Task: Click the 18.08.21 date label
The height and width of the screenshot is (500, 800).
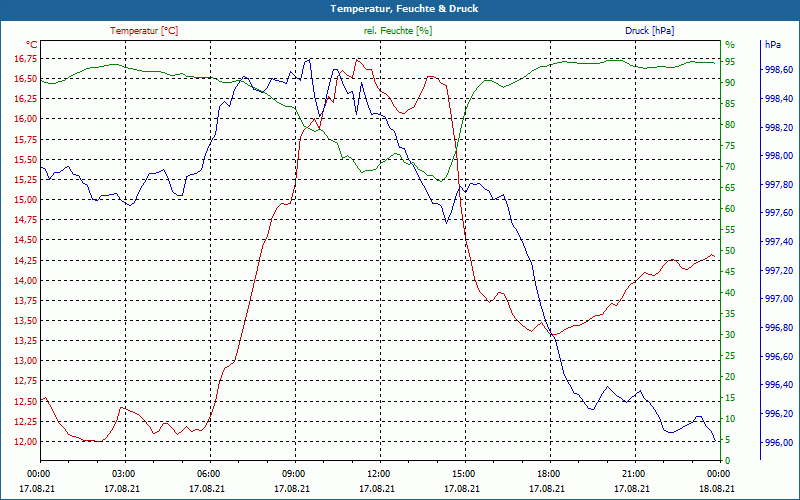Action: point(716,489)
